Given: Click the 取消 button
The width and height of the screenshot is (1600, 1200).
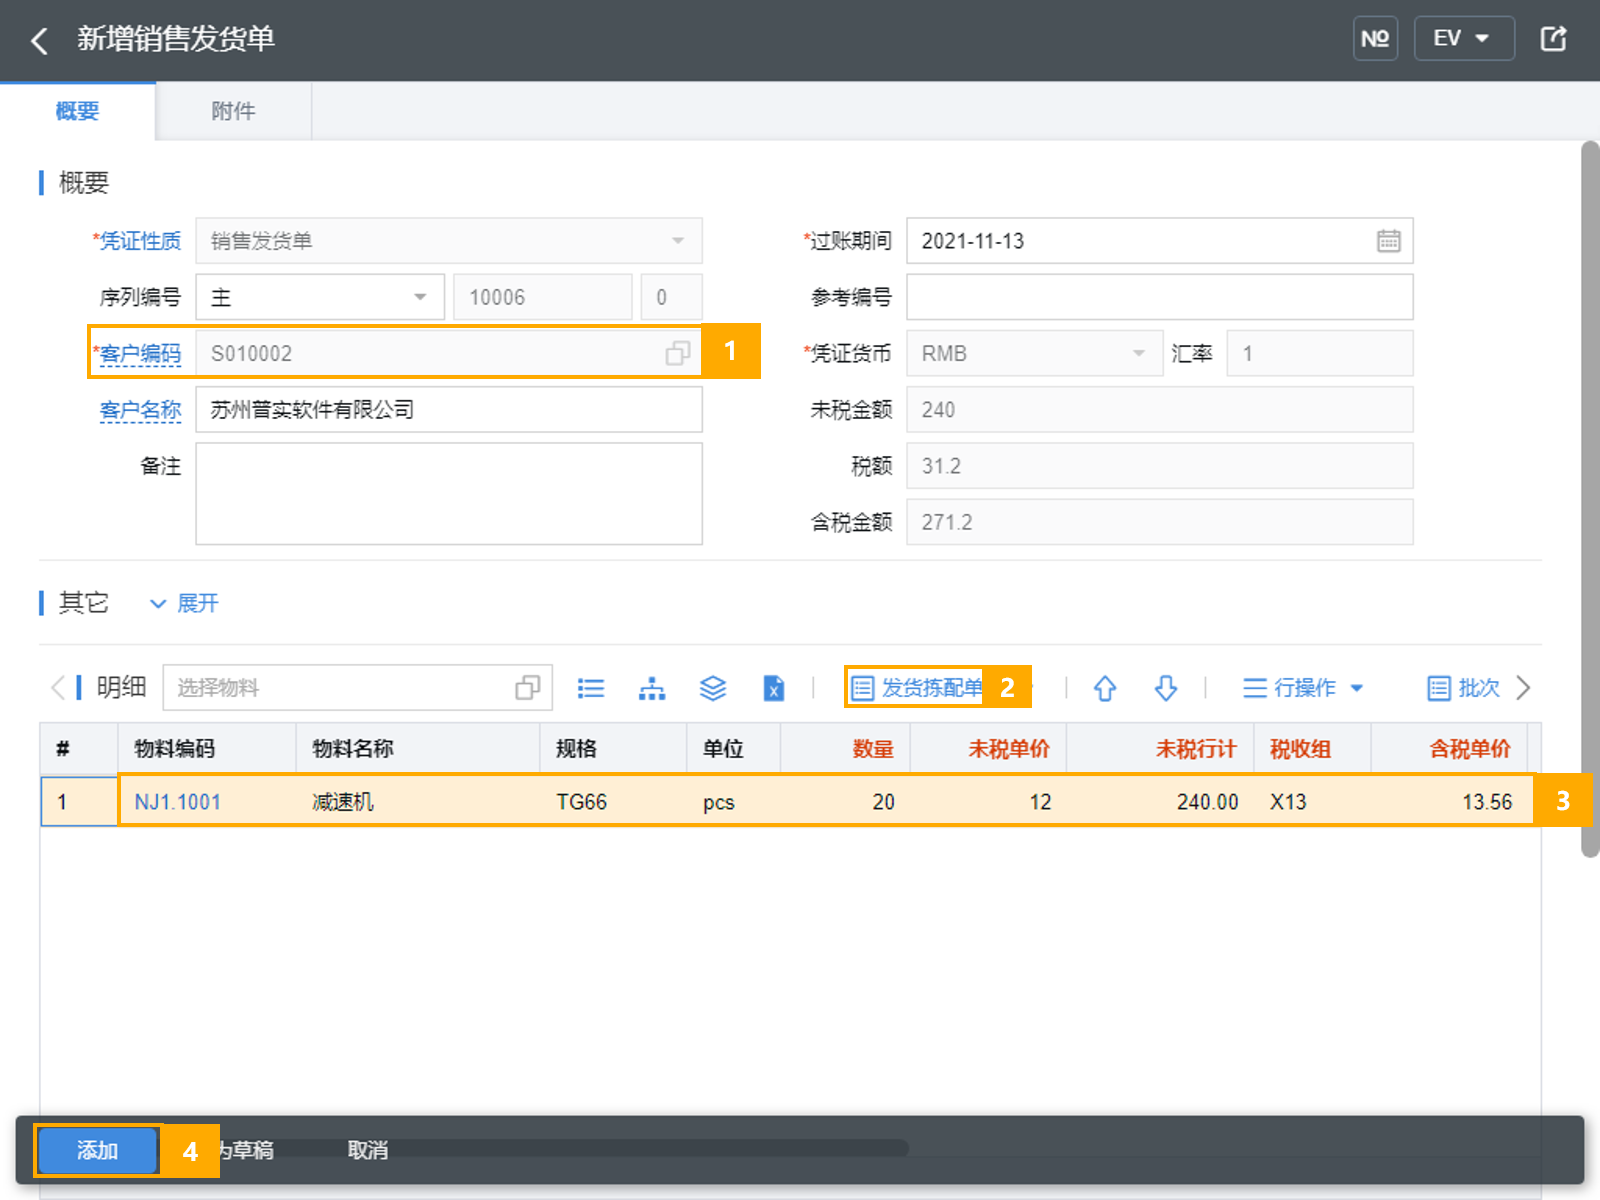Looking at the screenshot, I should coord(368,1151).
